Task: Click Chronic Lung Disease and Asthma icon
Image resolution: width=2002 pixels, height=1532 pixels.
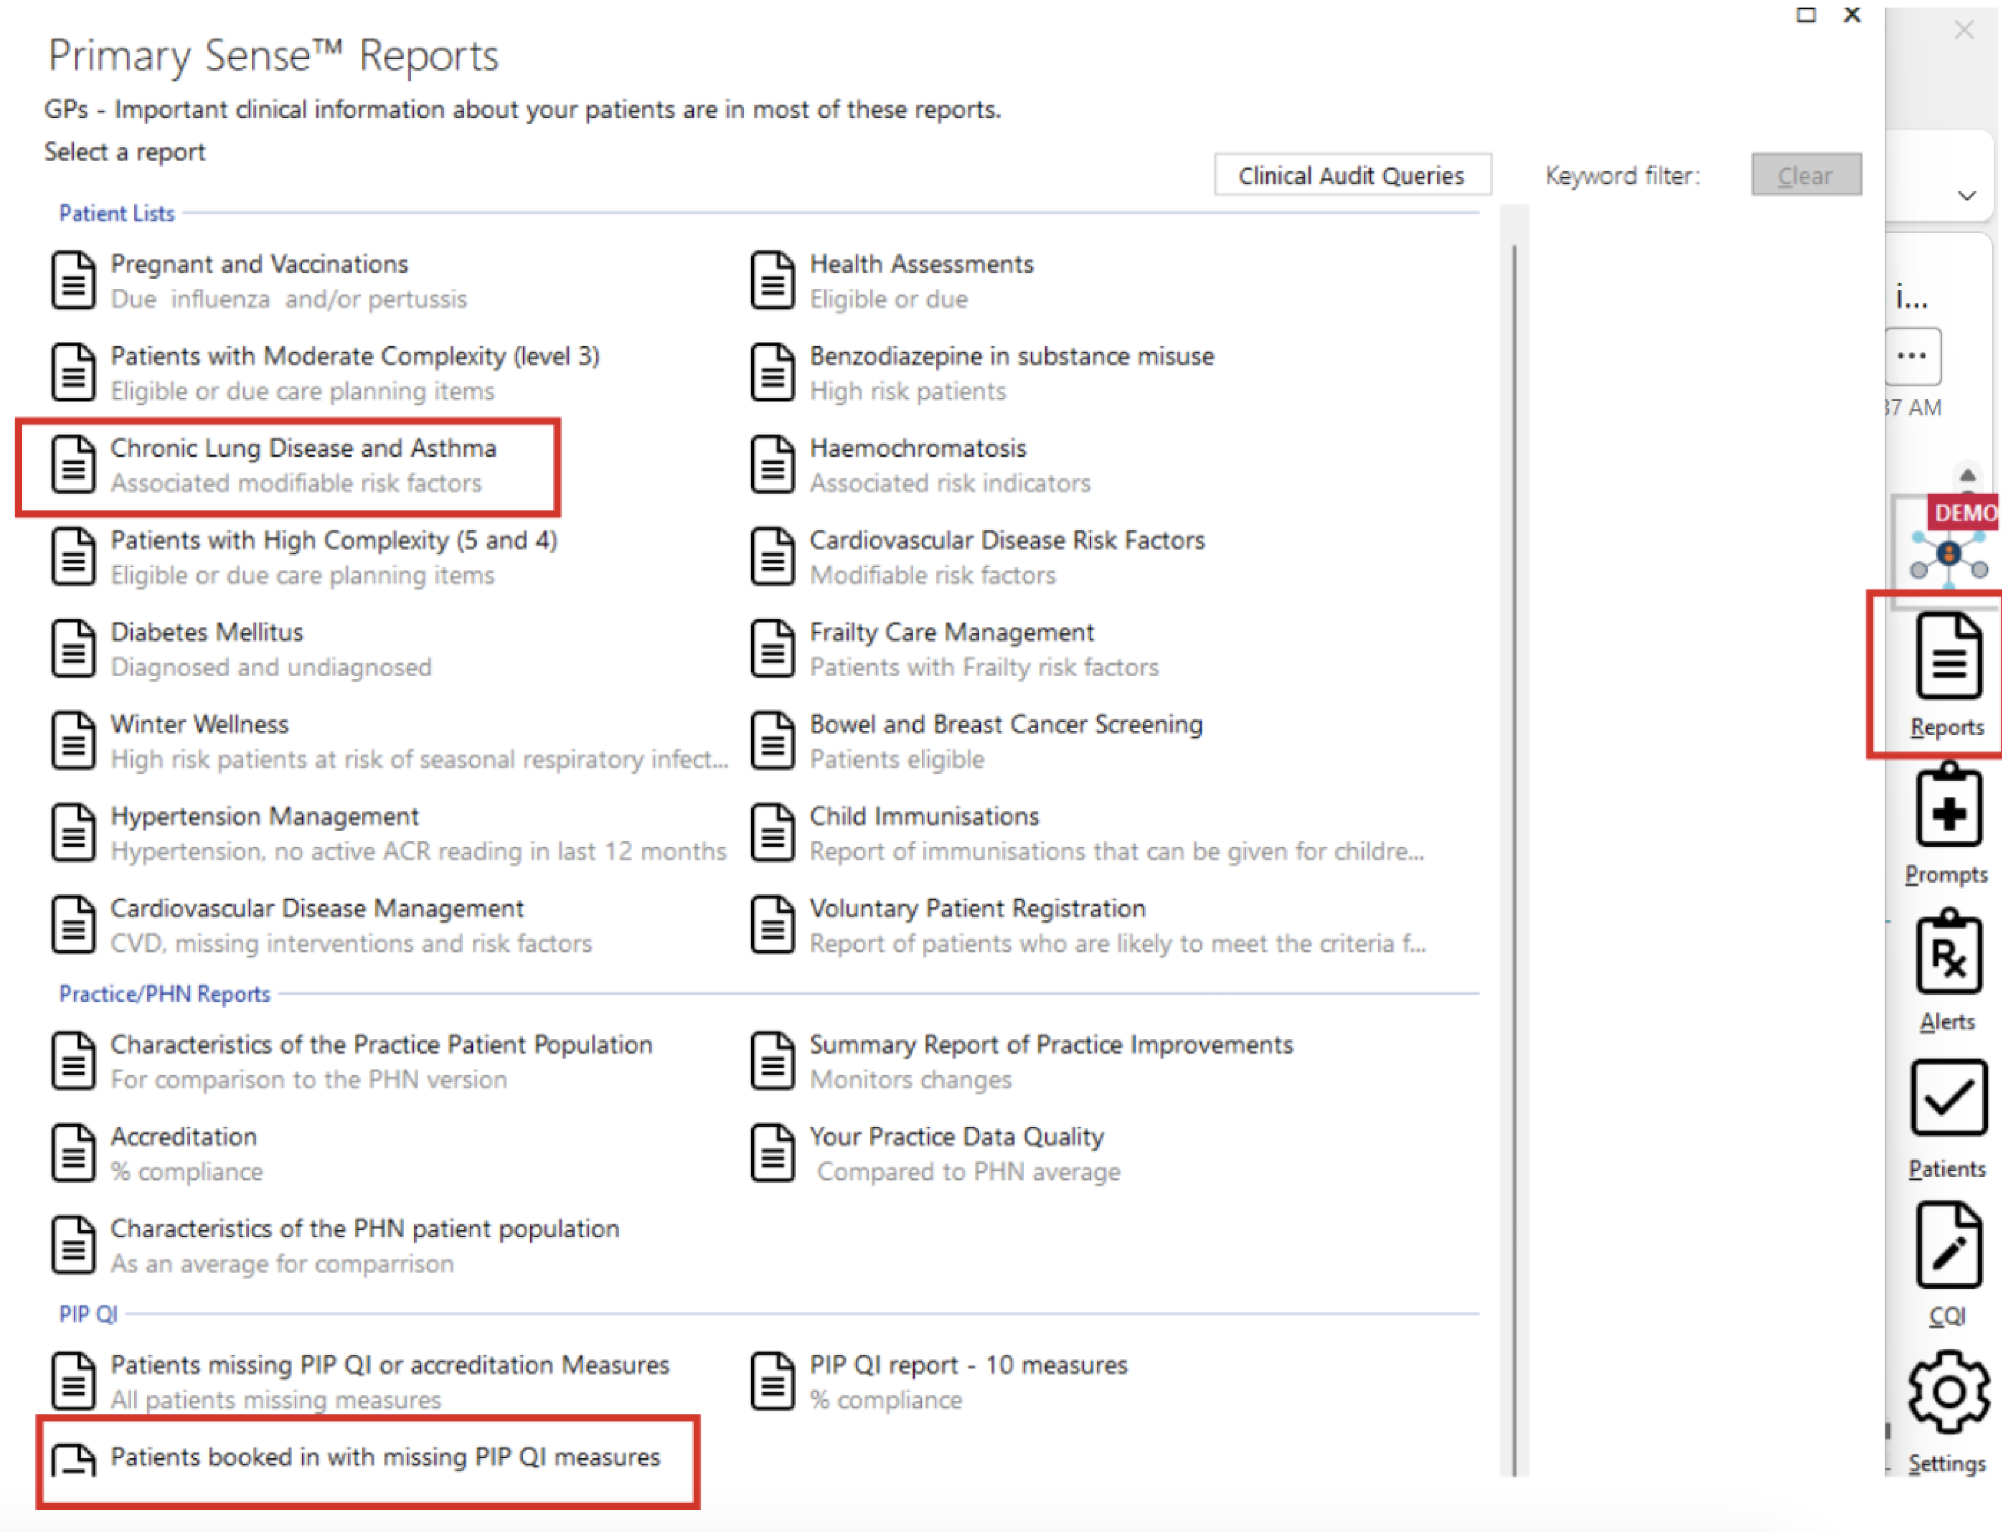Action: 73,464
